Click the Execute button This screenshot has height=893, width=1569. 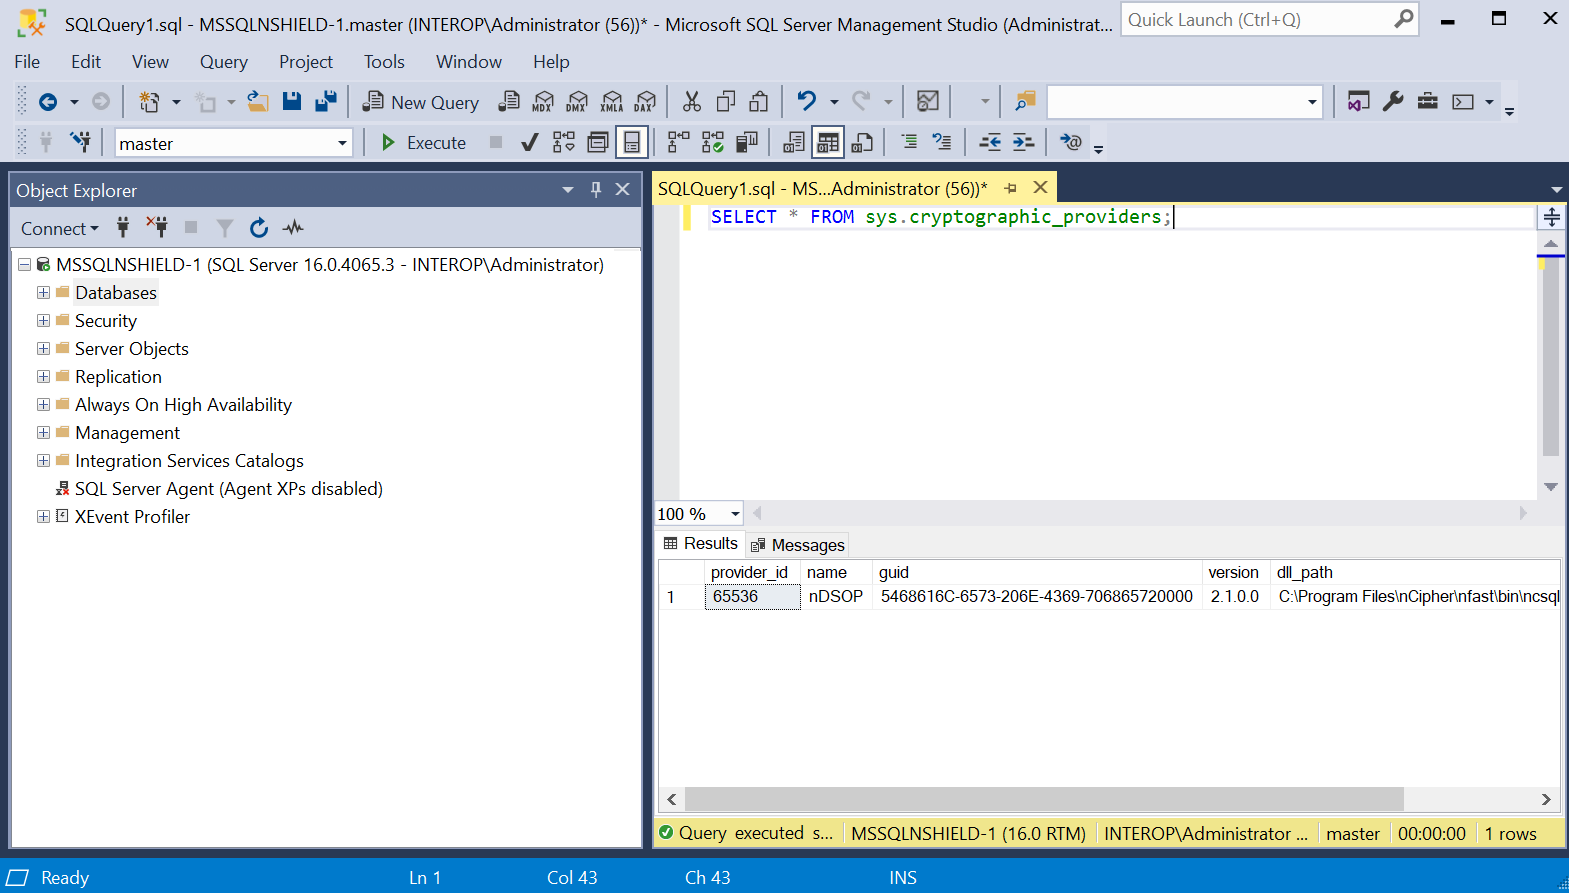(x=423, y=142)
